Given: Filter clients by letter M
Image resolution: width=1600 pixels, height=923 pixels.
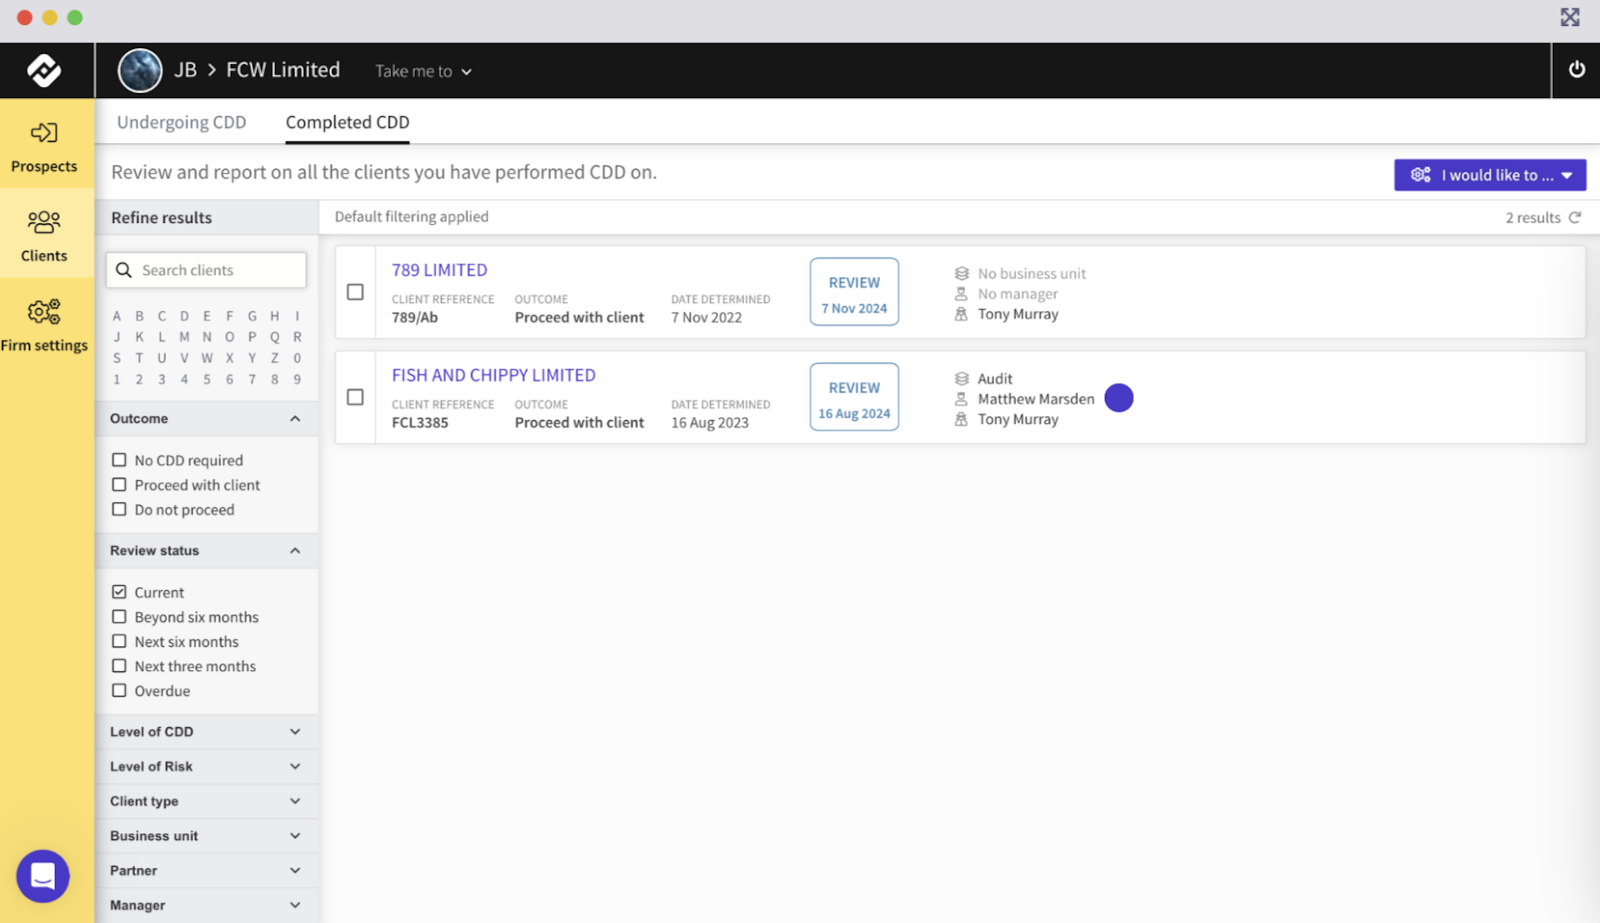Looking at the screenshot, I should click(184, 337).
